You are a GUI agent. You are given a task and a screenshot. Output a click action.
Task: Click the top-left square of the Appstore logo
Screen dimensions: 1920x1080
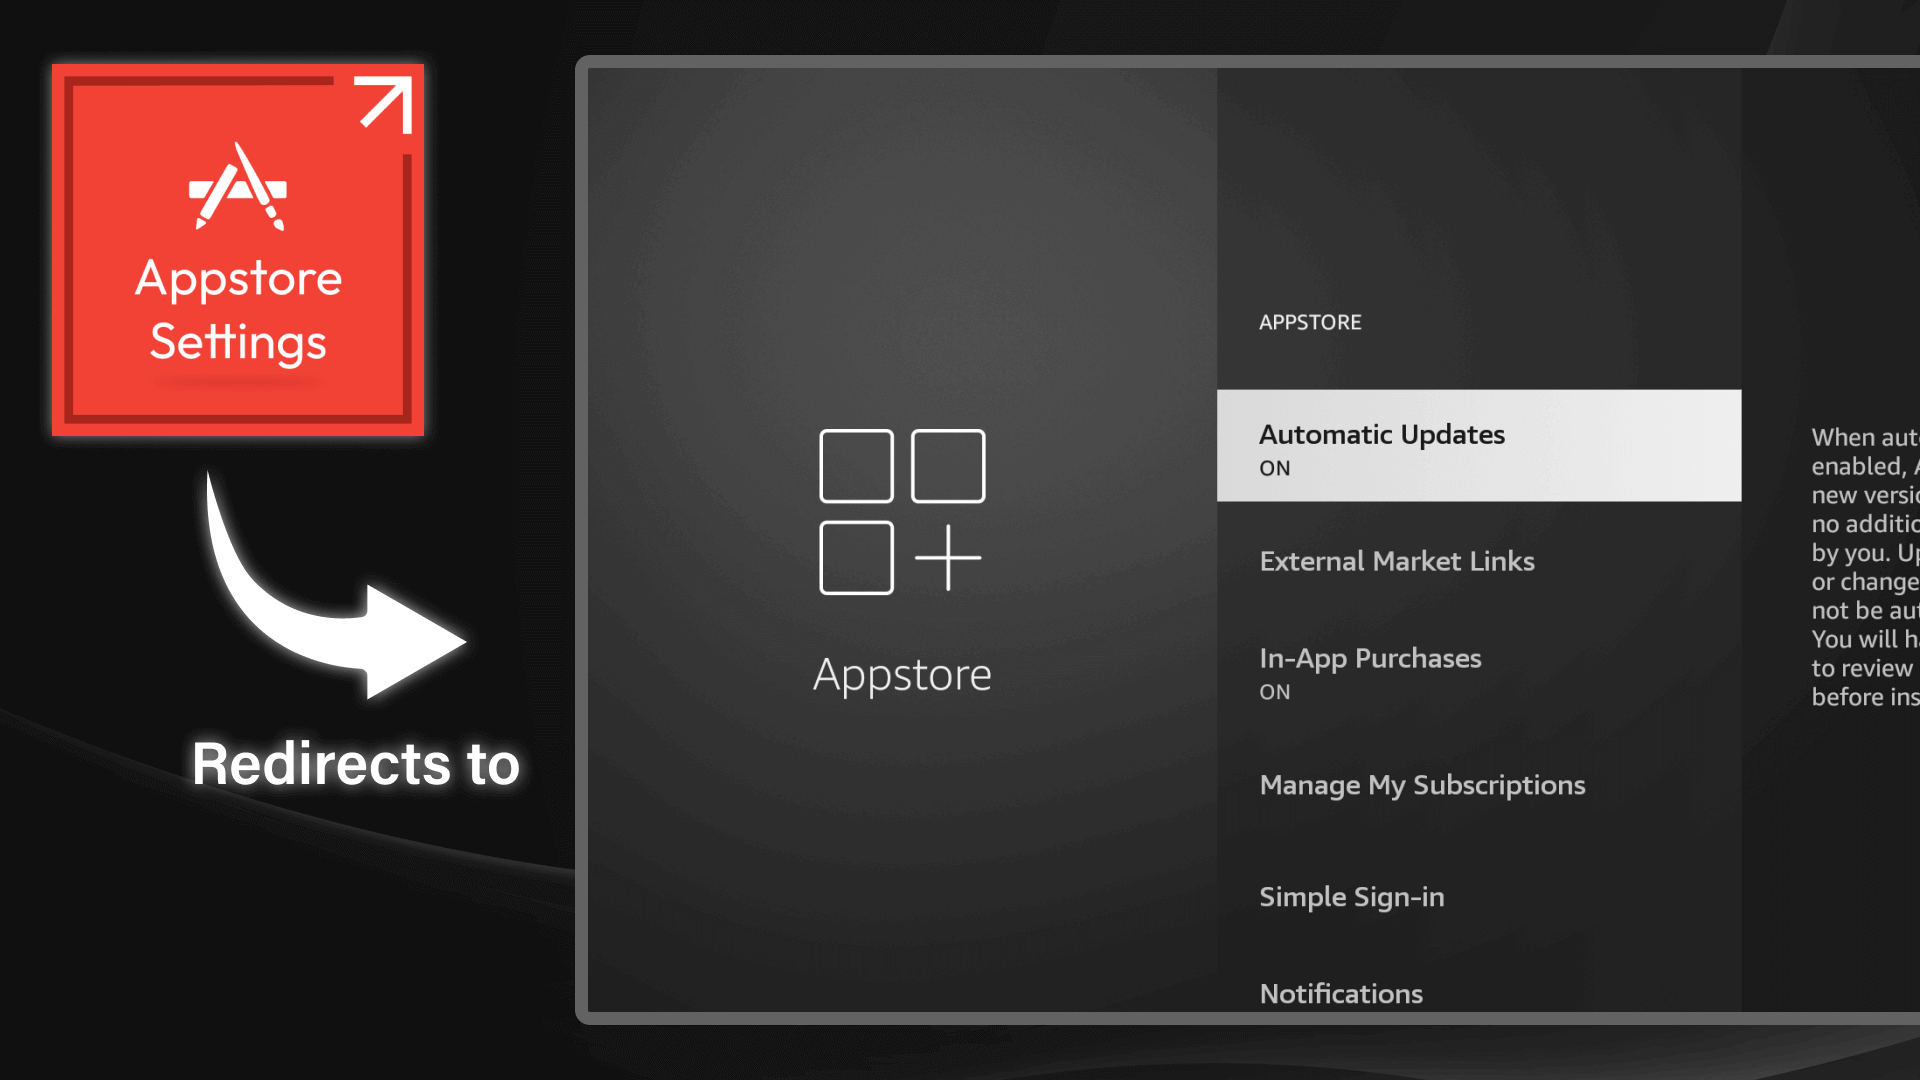(856, 464)
